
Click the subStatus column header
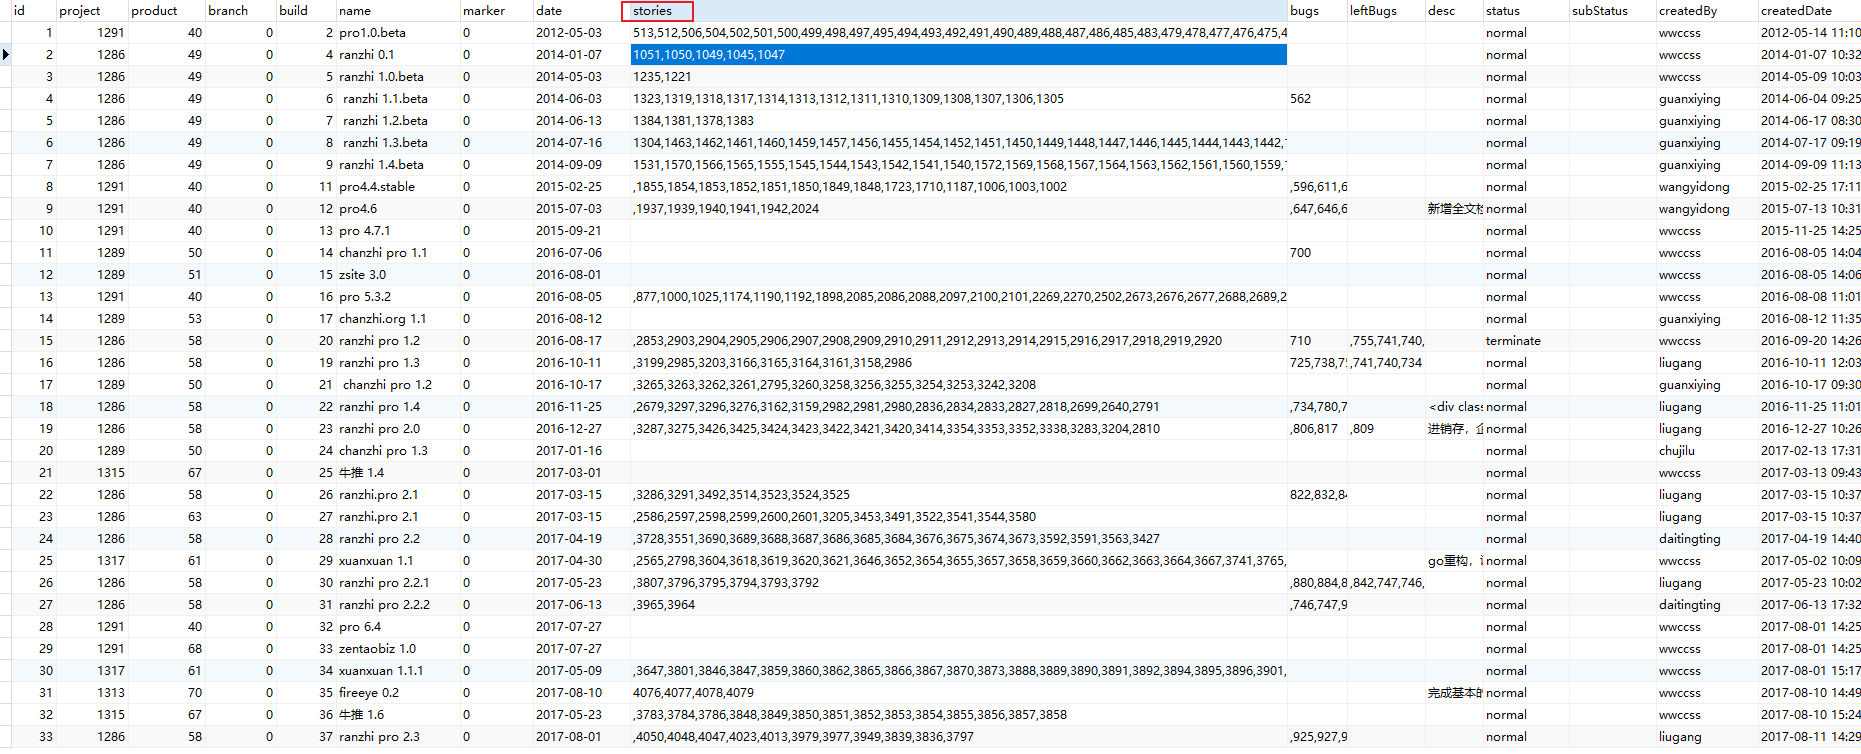click(1599, 11)
